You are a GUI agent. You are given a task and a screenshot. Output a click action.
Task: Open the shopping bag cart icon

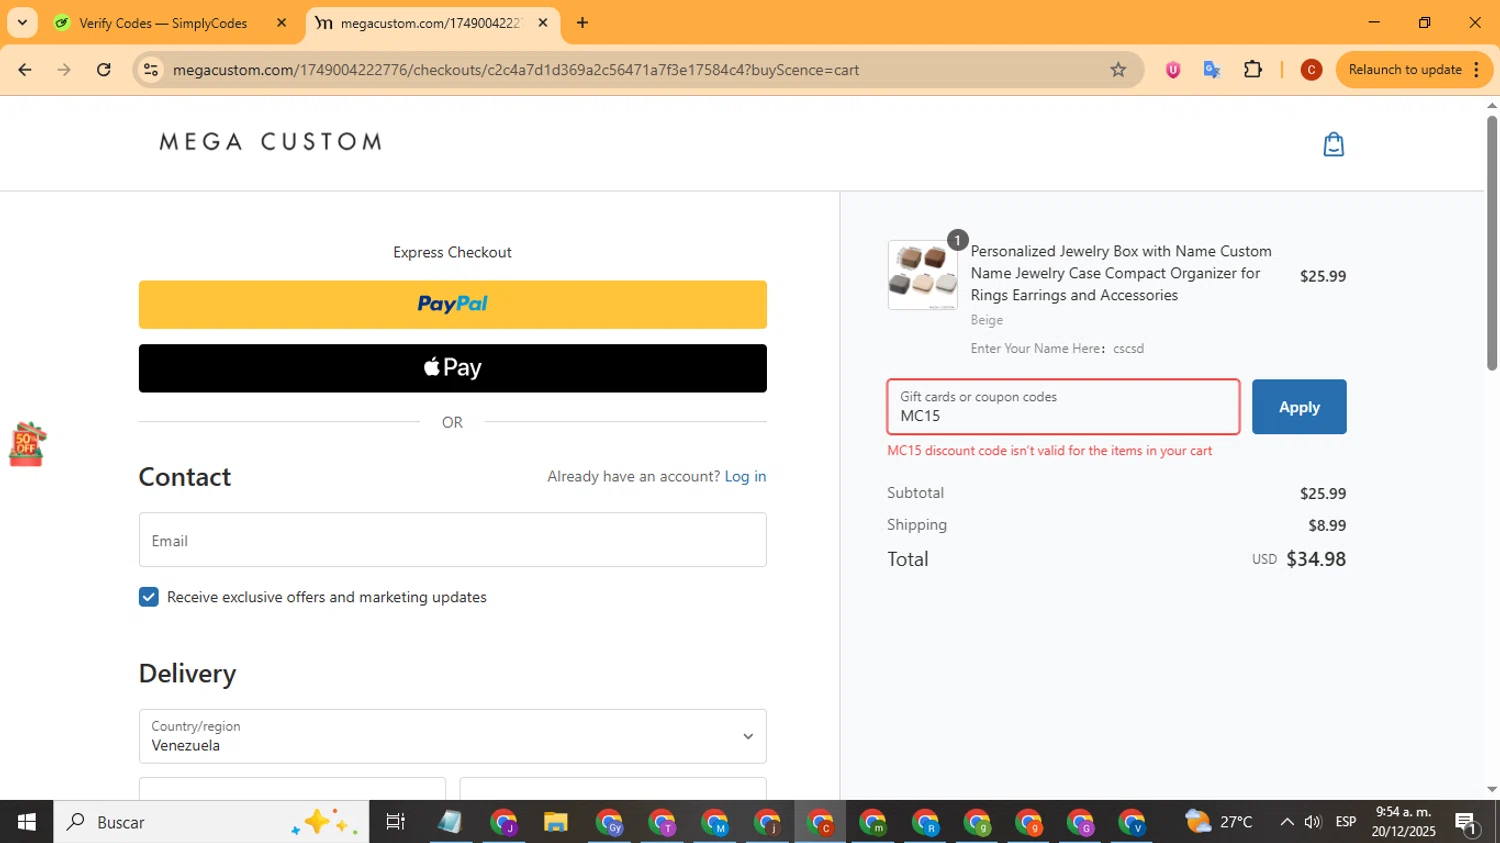tap(1333, 144)
